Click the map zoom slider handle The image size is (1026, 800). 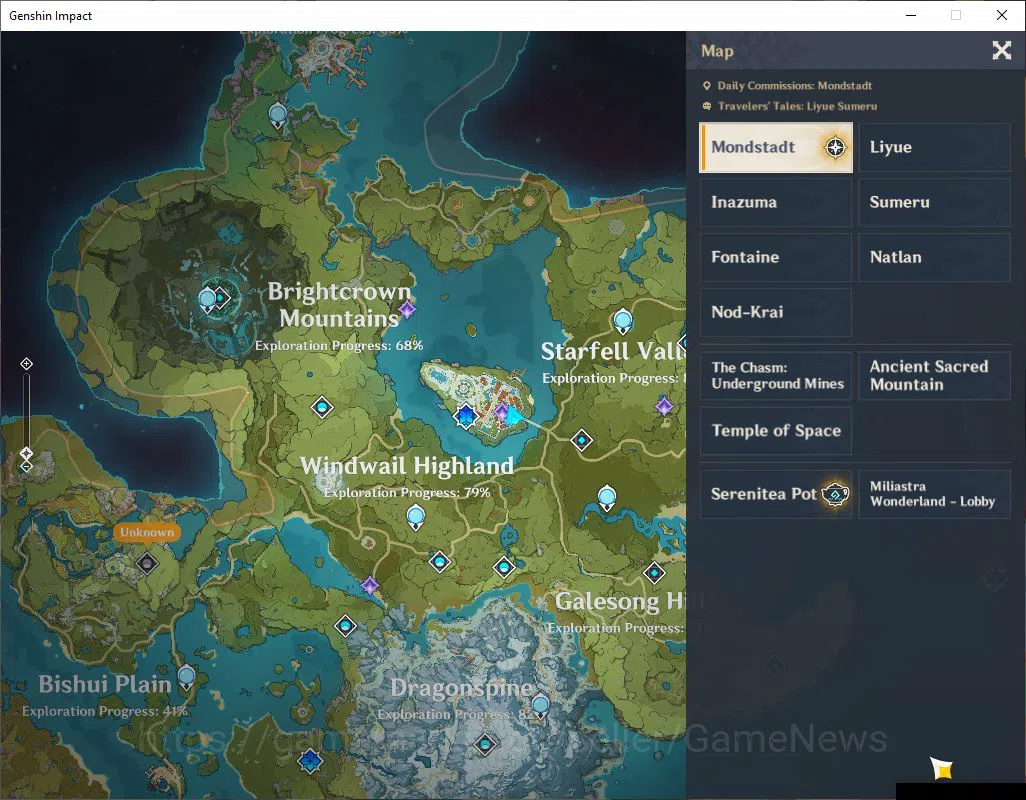(26, 453)
